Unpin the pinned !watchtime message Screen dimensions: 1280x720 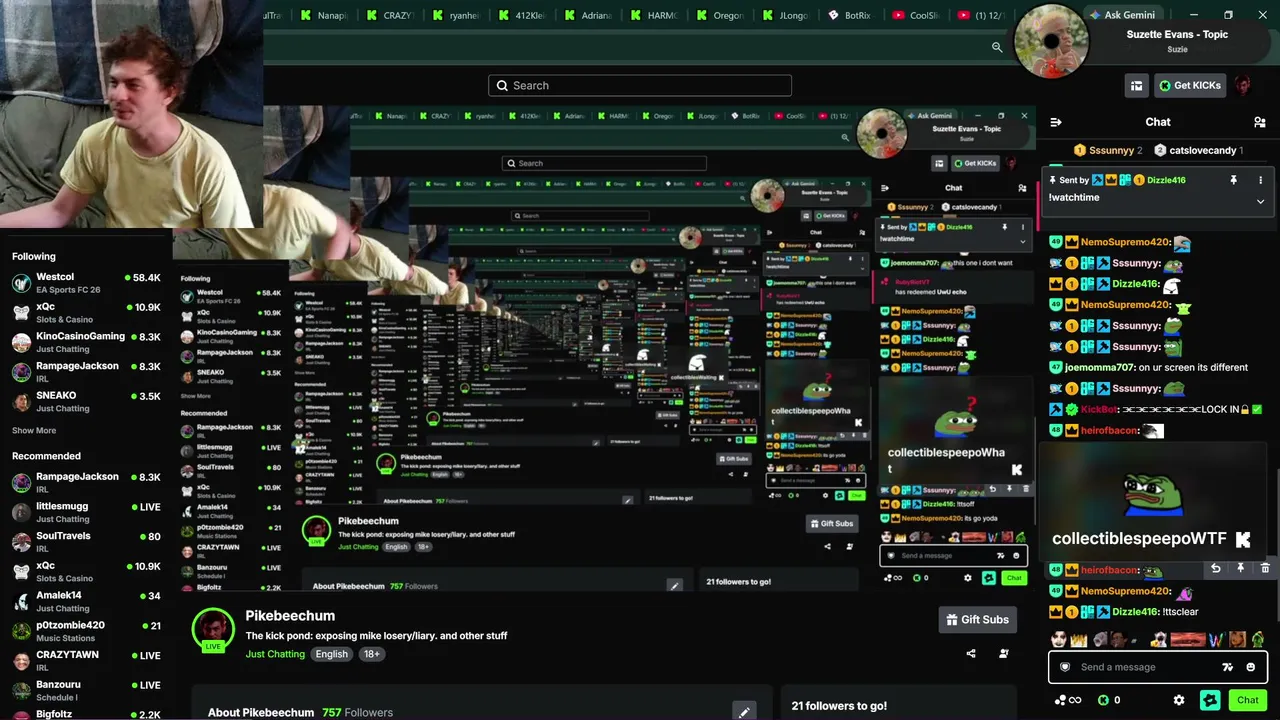click(1233, 180)
